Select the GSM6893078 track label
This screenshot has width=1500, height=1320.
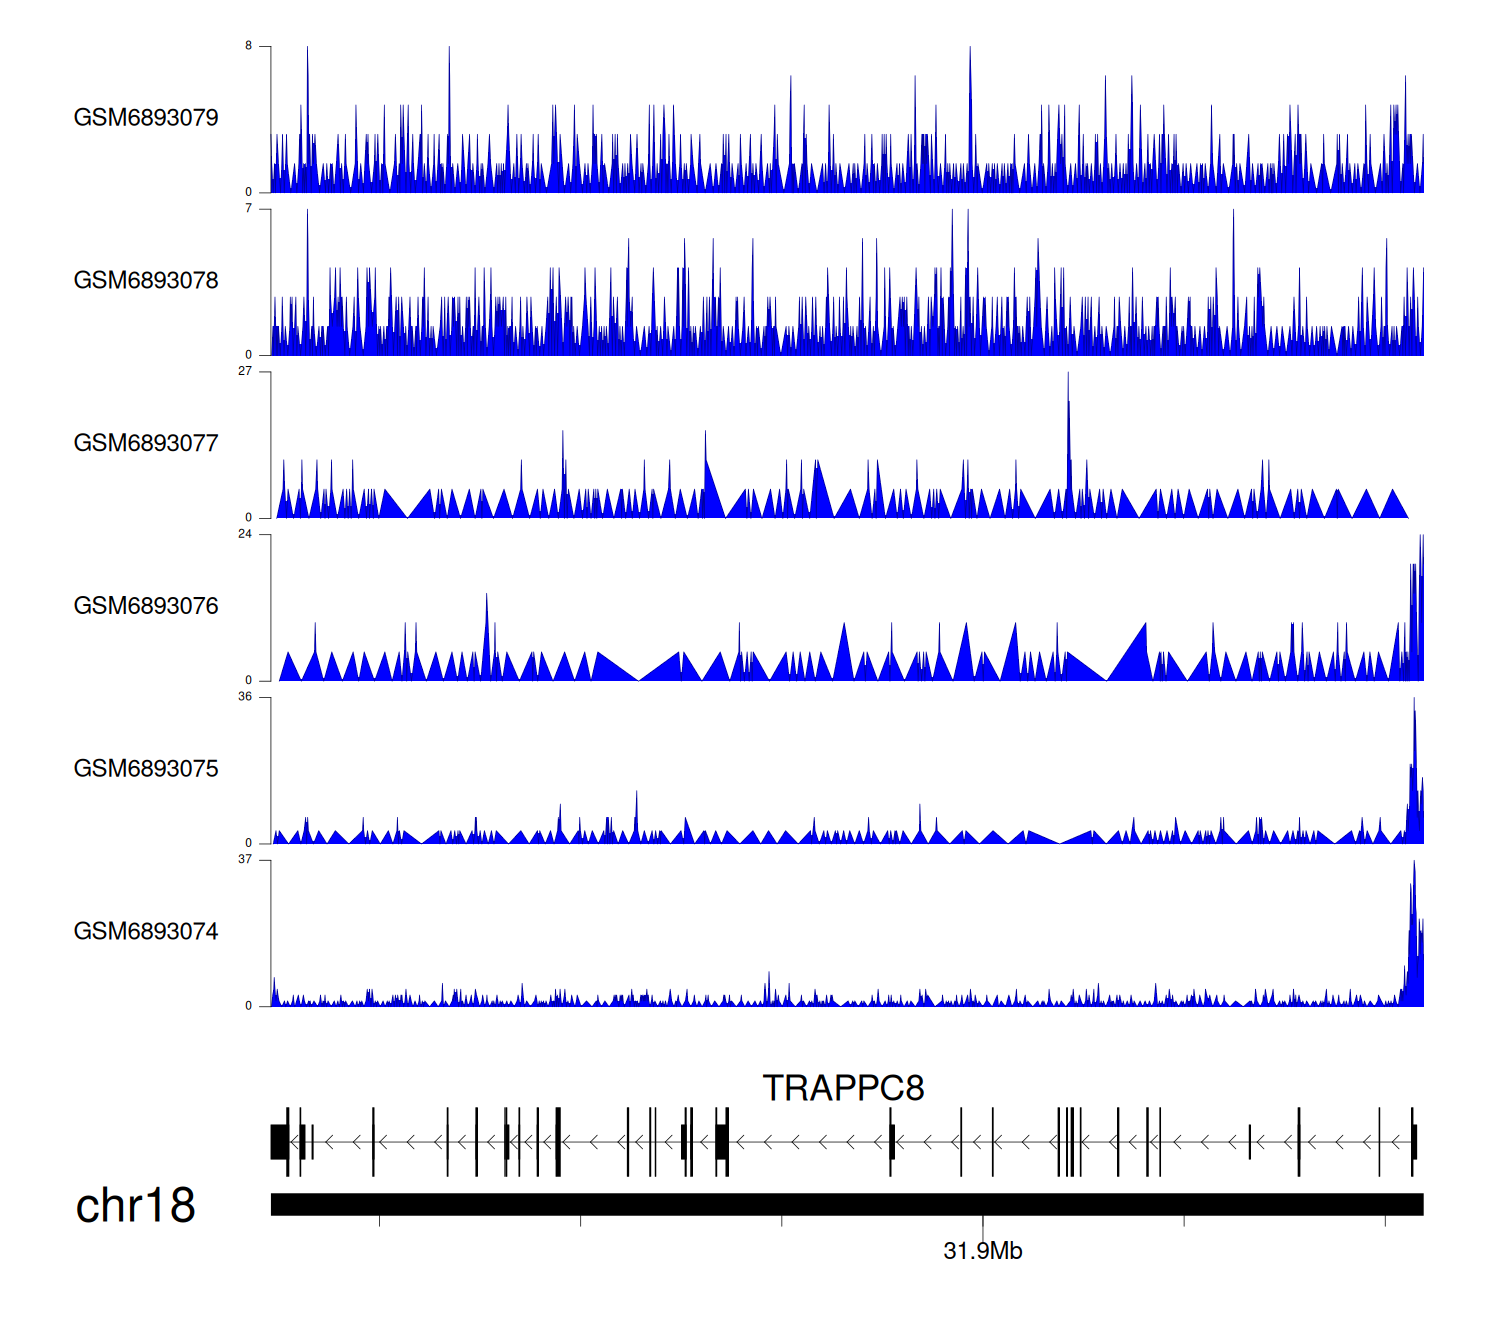tap(146, 281)
